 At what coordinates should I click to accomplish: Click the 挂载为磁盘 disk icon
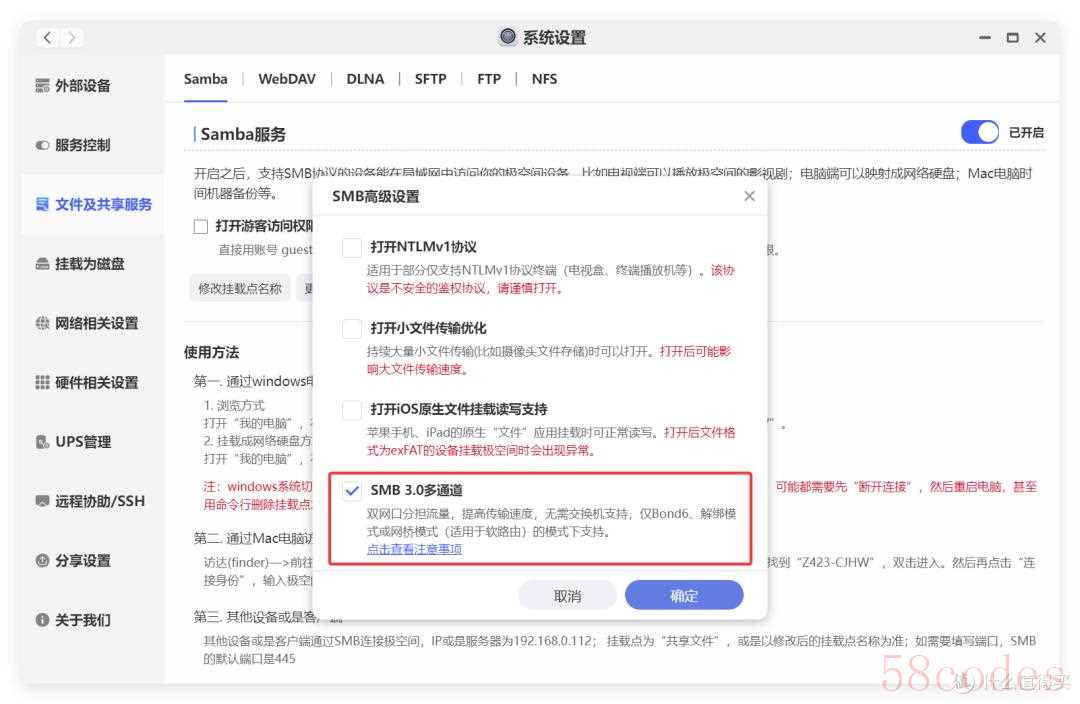[x=42, y=264]
